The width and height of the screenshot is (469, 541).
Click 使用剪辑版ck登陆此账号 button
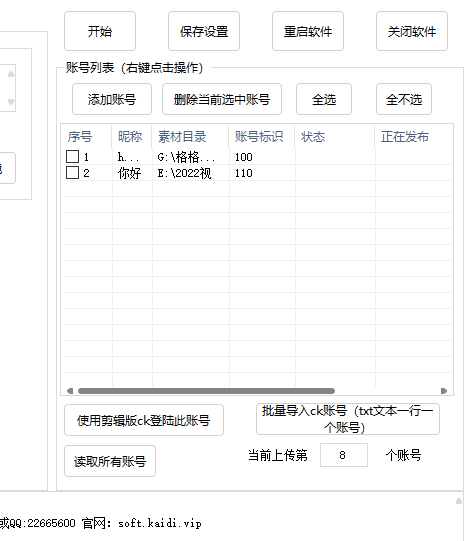144,420
